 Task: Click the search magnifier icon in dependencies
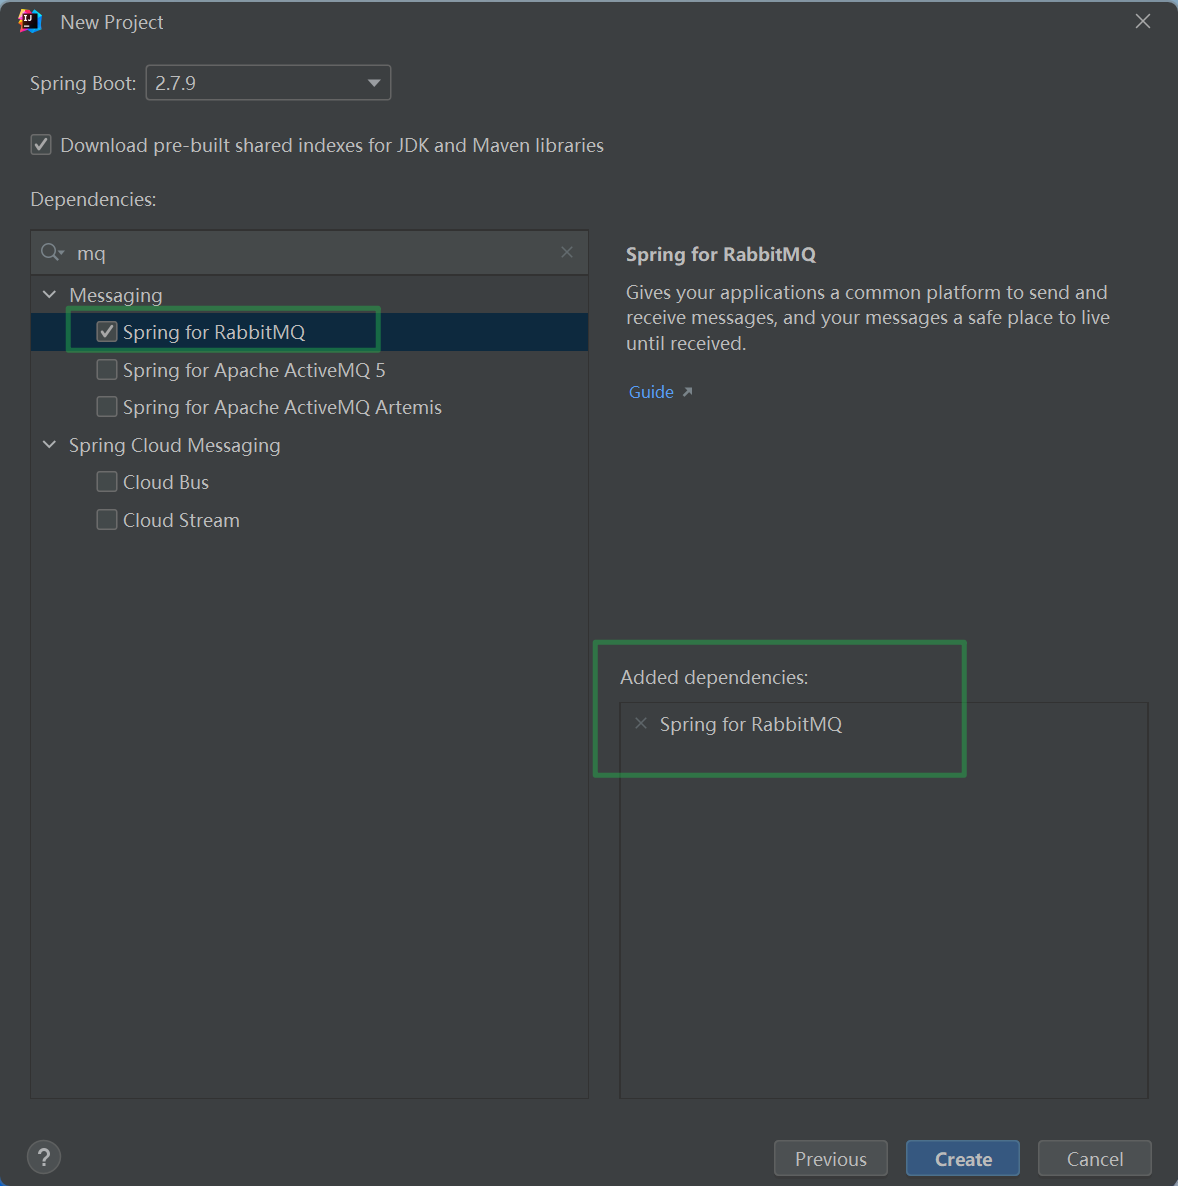[51, 253]
